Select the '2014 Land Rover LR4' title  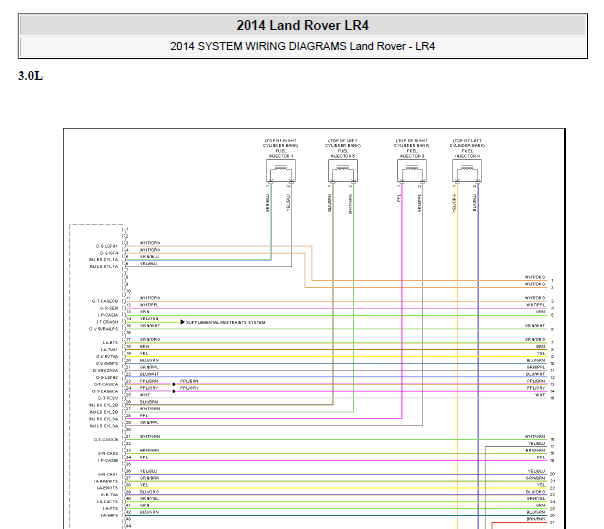tap(303, 25)
